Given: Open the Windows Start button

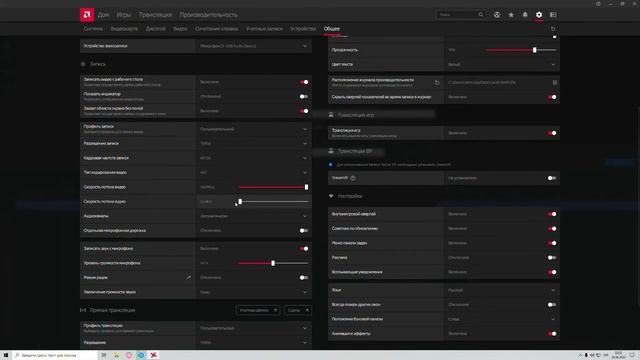Looking at the screenshot, I should (6, 355).
